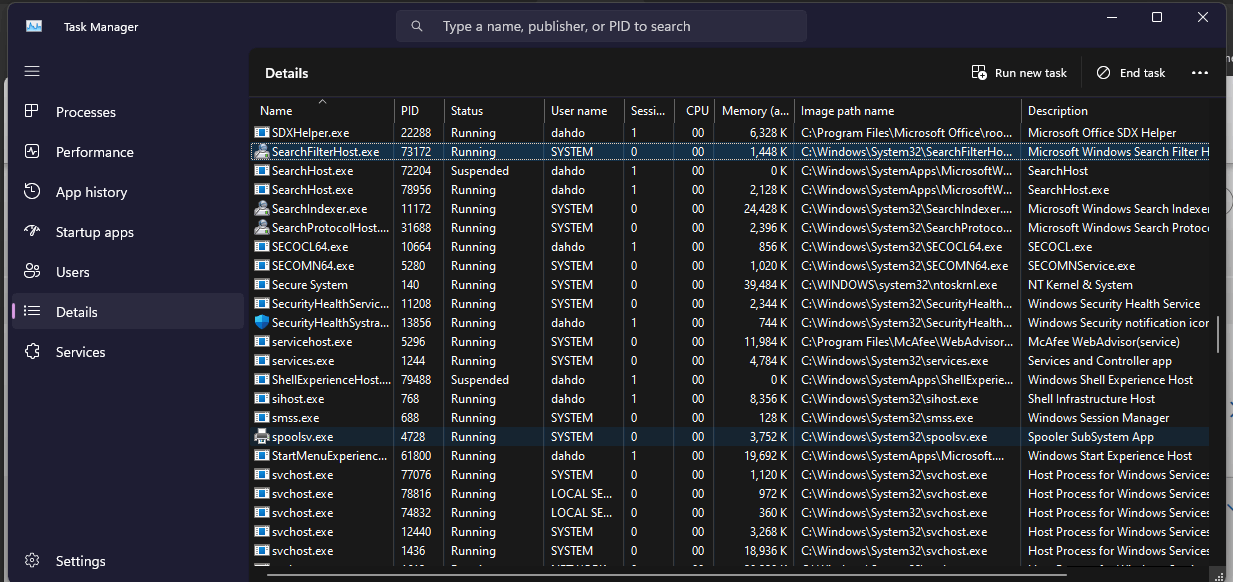The width and height of the screenshot is (1233, 582).
Task: Go to the Startup apps tab label
Action: pos(95,232)
